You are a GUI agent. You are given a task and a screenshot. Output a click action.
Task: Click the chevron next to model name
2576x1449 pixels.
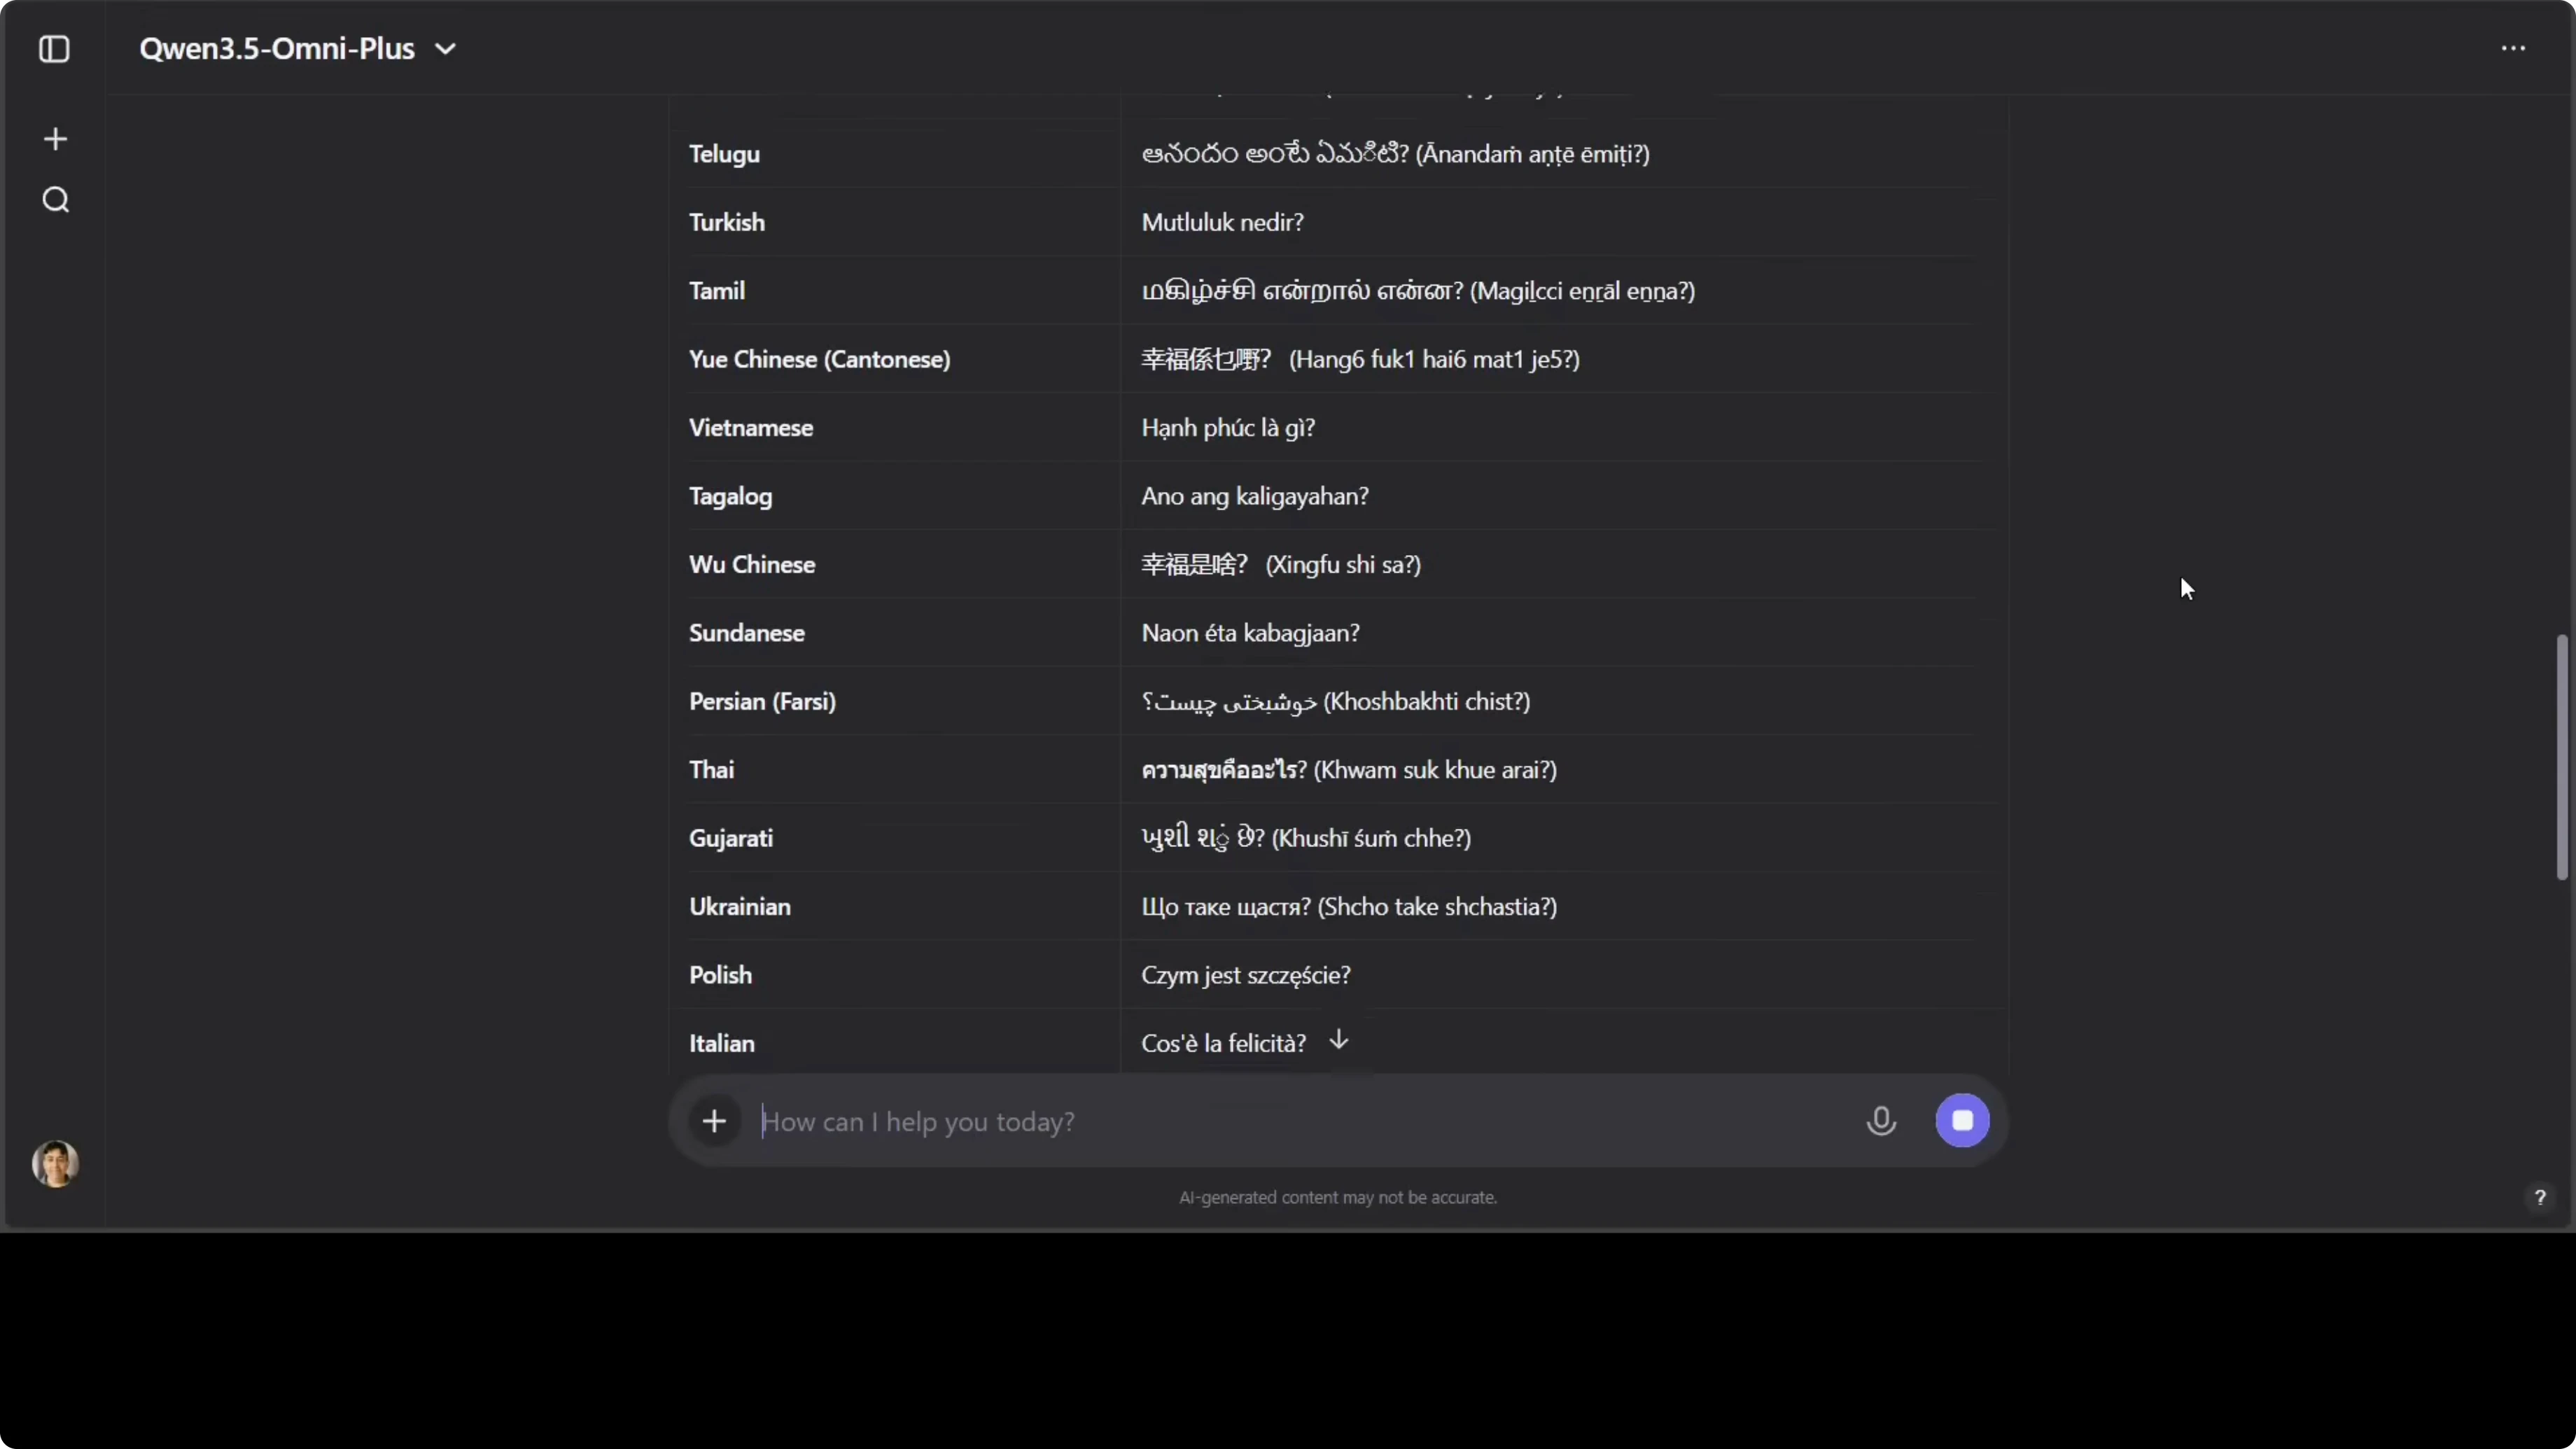446,49
